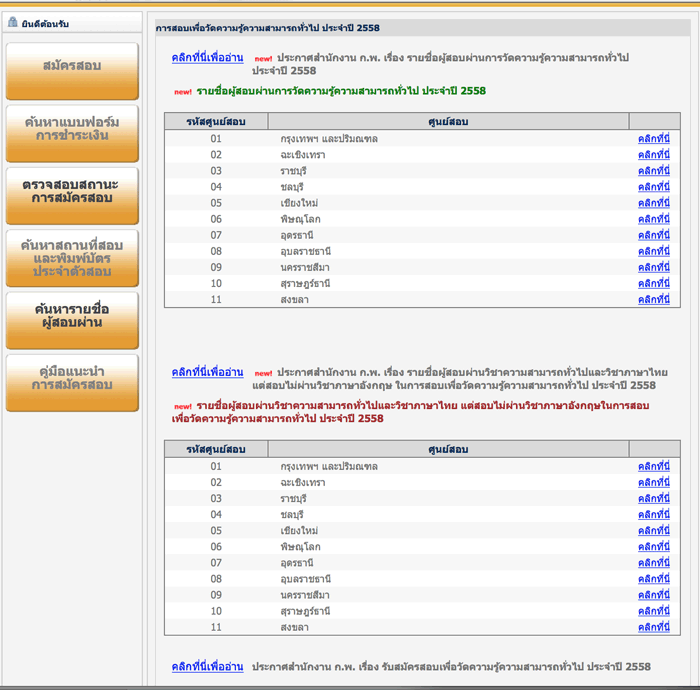Open คลิกที่นี่ for ฉะเชิงเทรา in second table
700x690 pixels.
[x=653, y=482]
